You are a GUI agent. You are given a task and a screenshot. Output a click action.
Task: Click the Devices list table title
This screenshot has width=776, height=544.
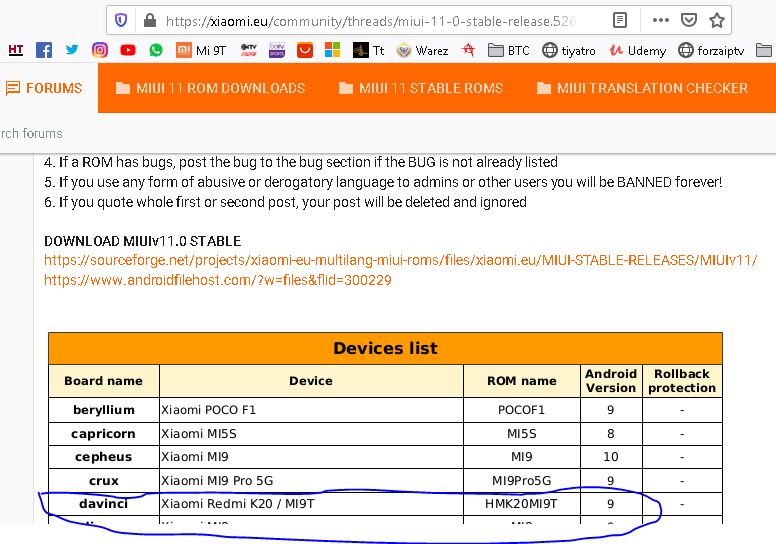[x=385, y=348]
